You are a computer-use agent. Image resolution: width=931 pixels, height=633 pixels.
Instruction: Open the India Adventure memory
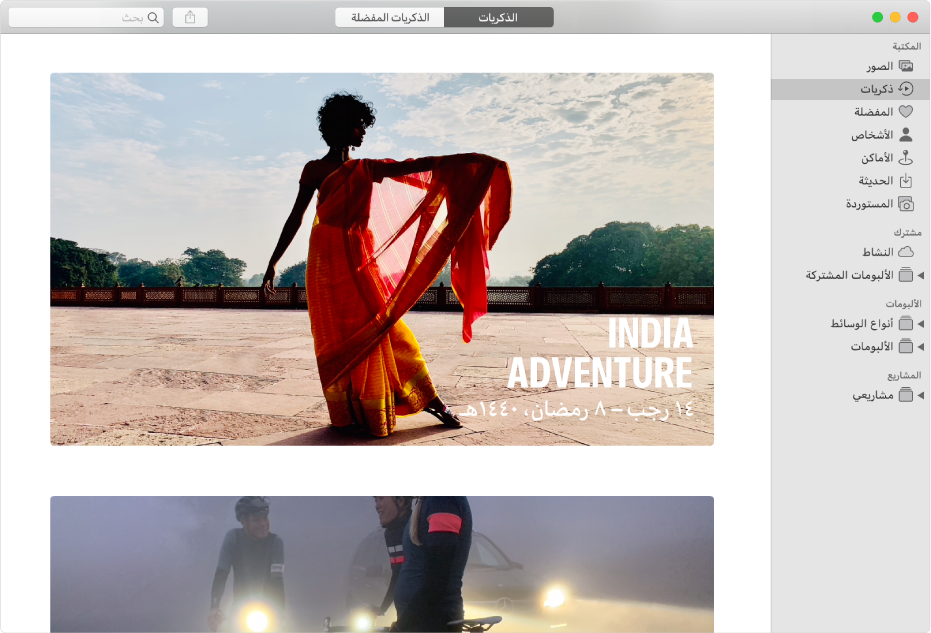[382, 259]
